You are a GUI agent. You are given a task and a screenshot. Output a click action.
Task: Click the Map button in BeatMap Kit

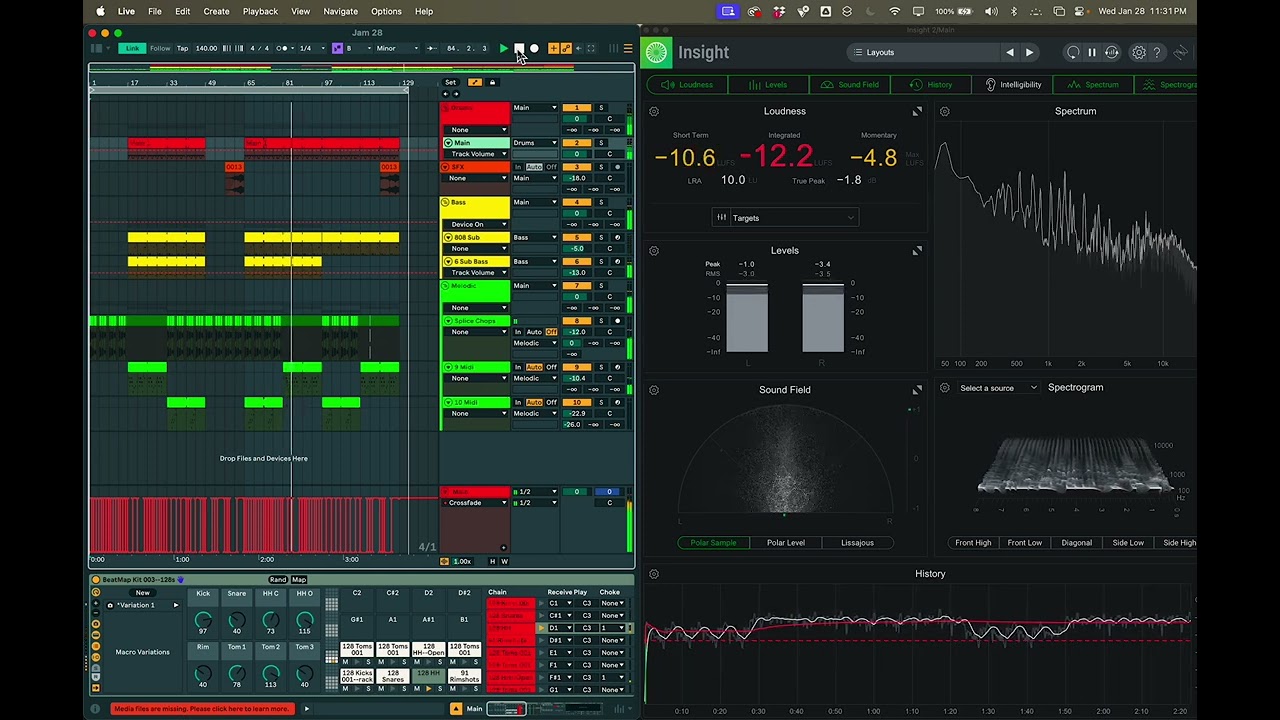coord(298,580)
